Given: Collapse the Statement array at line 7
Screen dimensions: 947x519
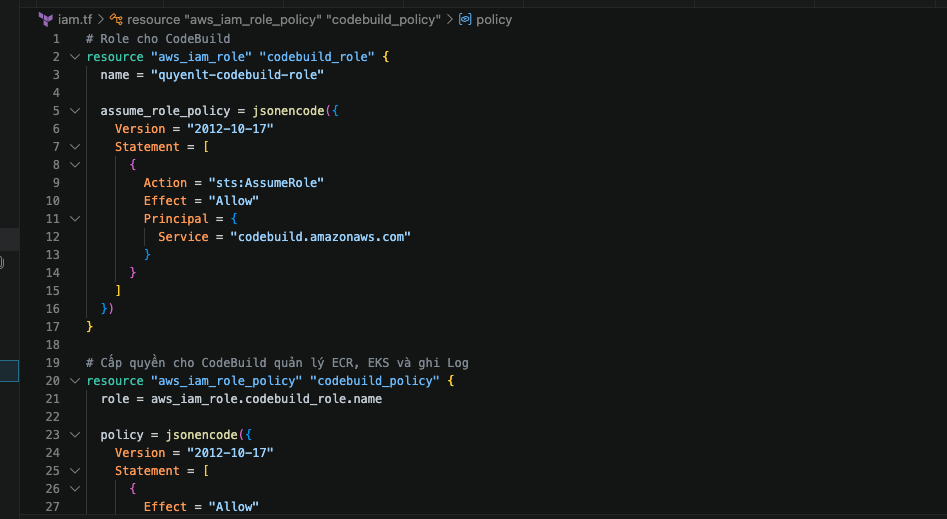Looking at the screenshot, I should click(x=75, y=147).
